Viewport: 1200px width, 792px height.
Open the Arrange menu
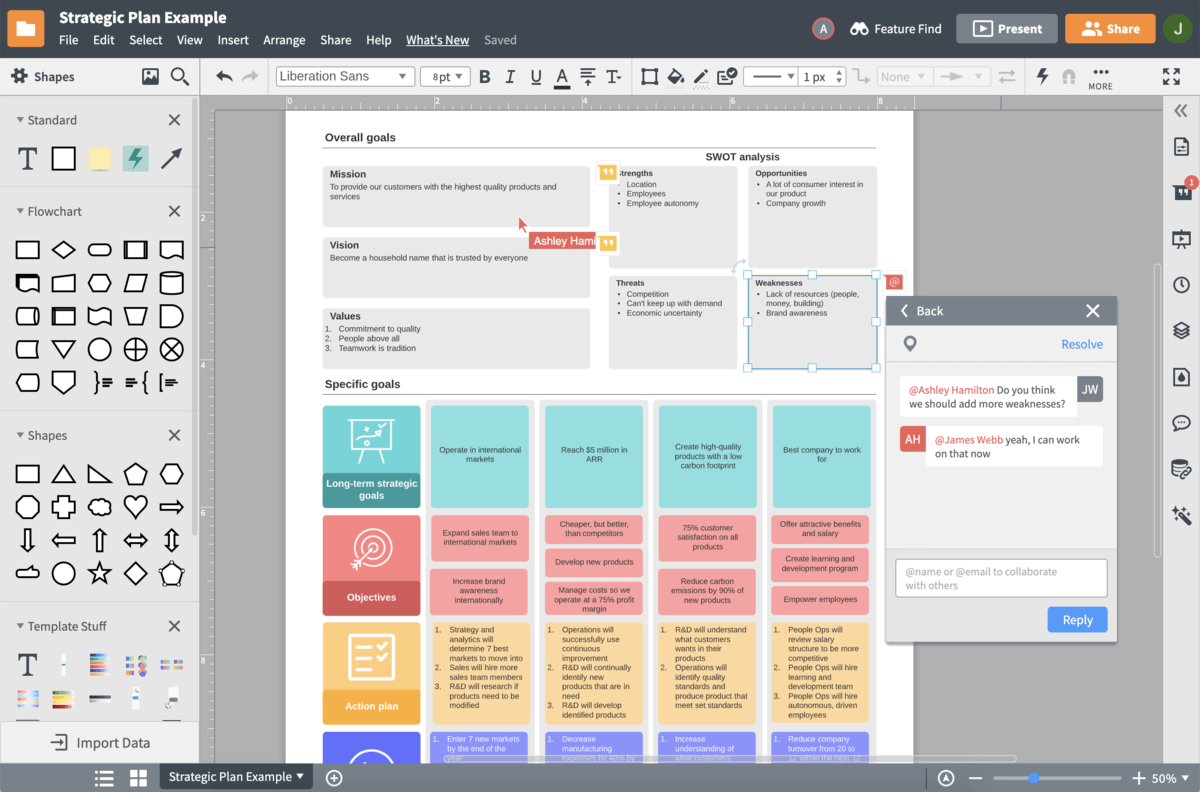click(284, 40)
